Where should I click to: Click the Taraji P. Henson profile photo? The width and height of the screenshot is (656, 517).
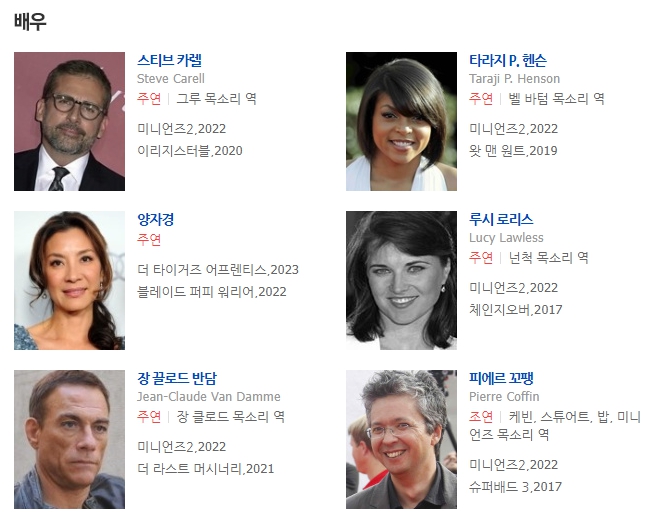point(401,121)
